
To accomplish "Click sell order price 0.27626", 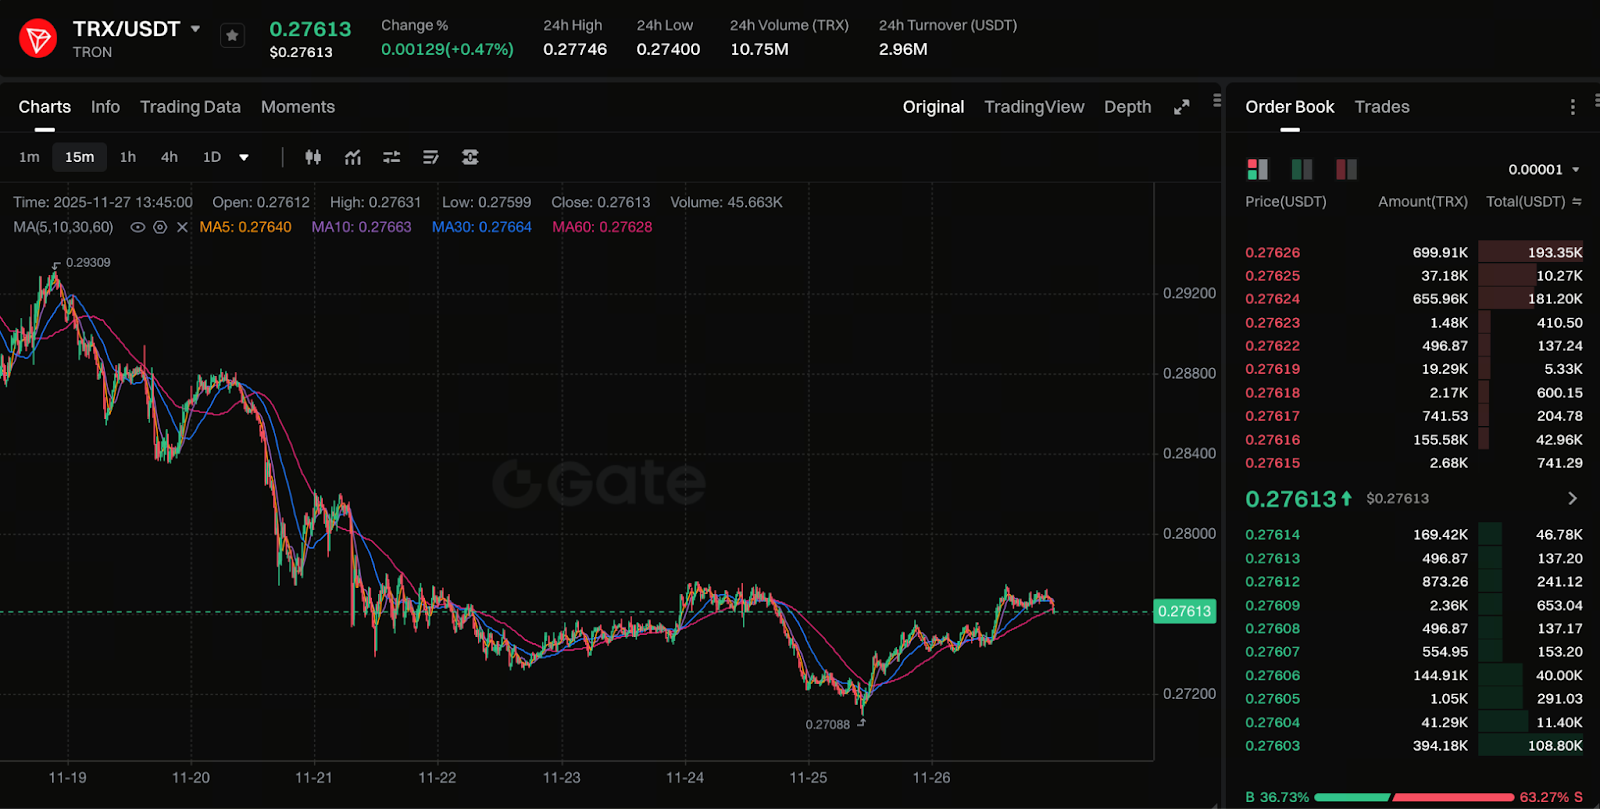I will tap(1273, 253).
